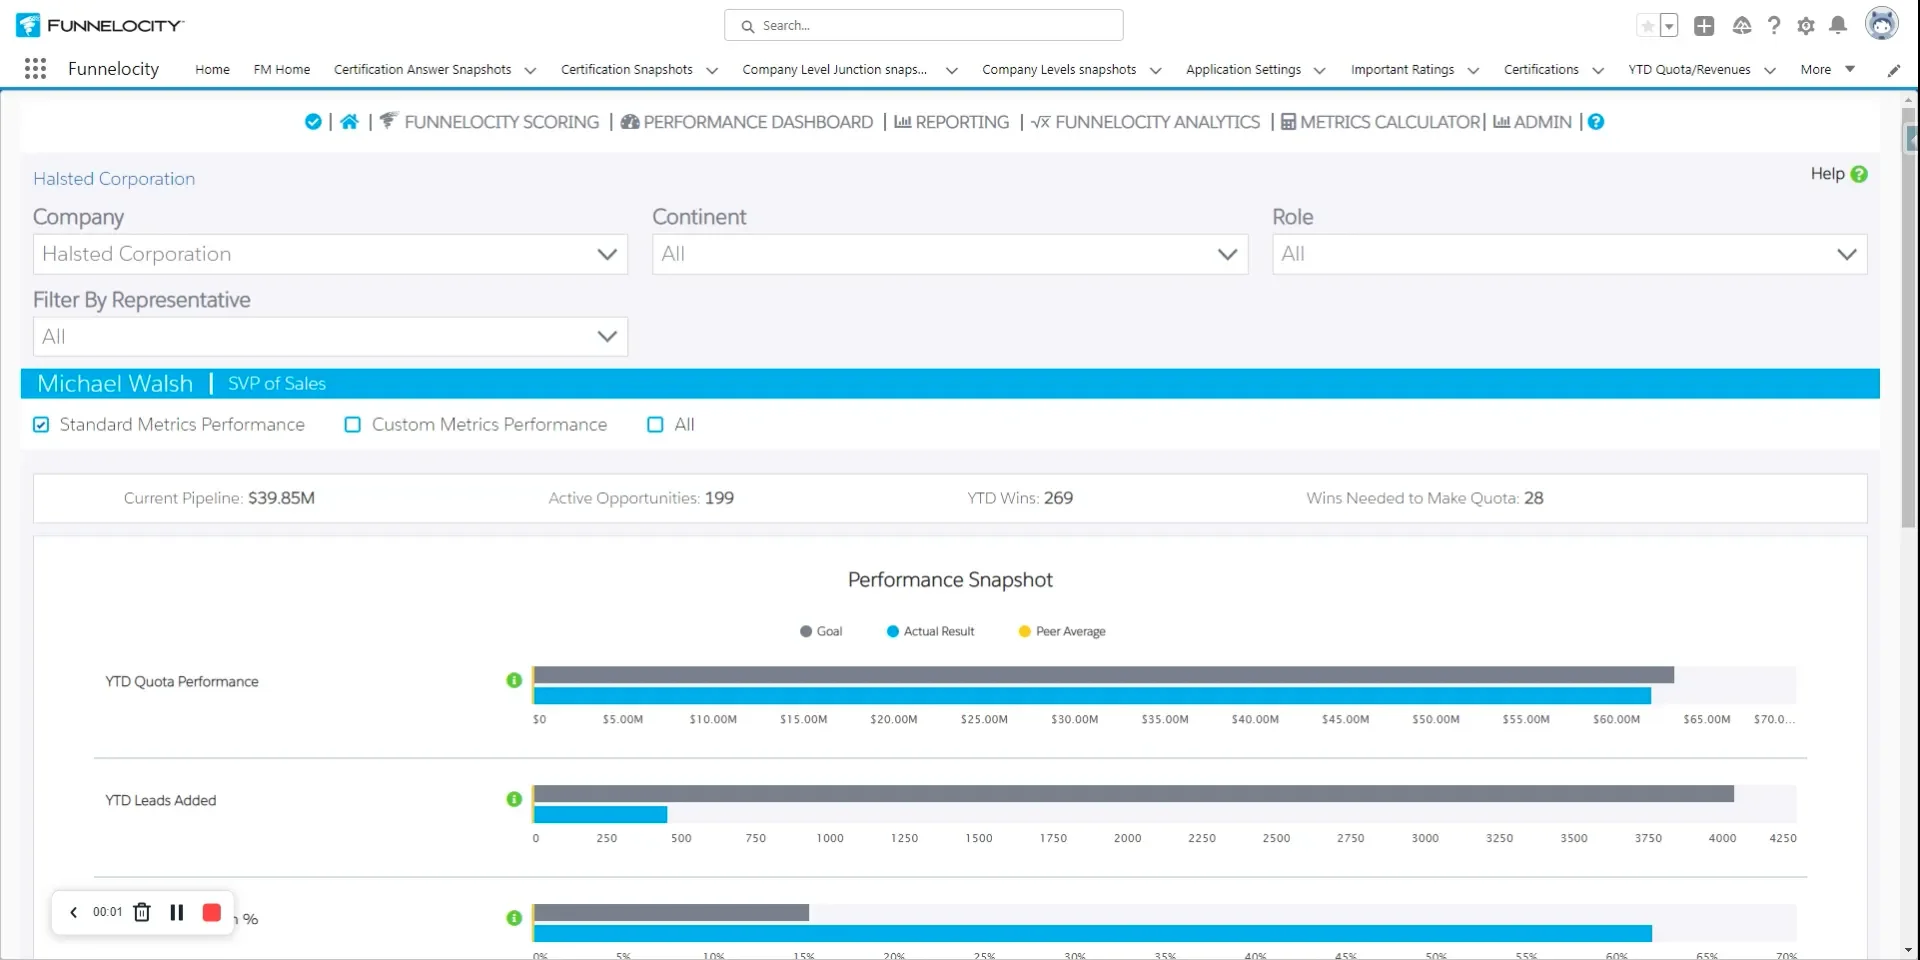Open the Company dropdown
The width and height of the screenshot is (1920, 960).
330,254
